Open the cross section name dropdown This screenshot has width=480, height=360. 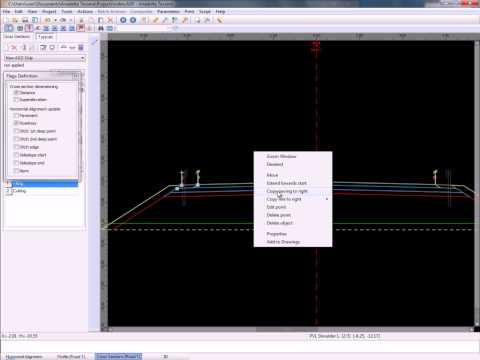point(45,58)
